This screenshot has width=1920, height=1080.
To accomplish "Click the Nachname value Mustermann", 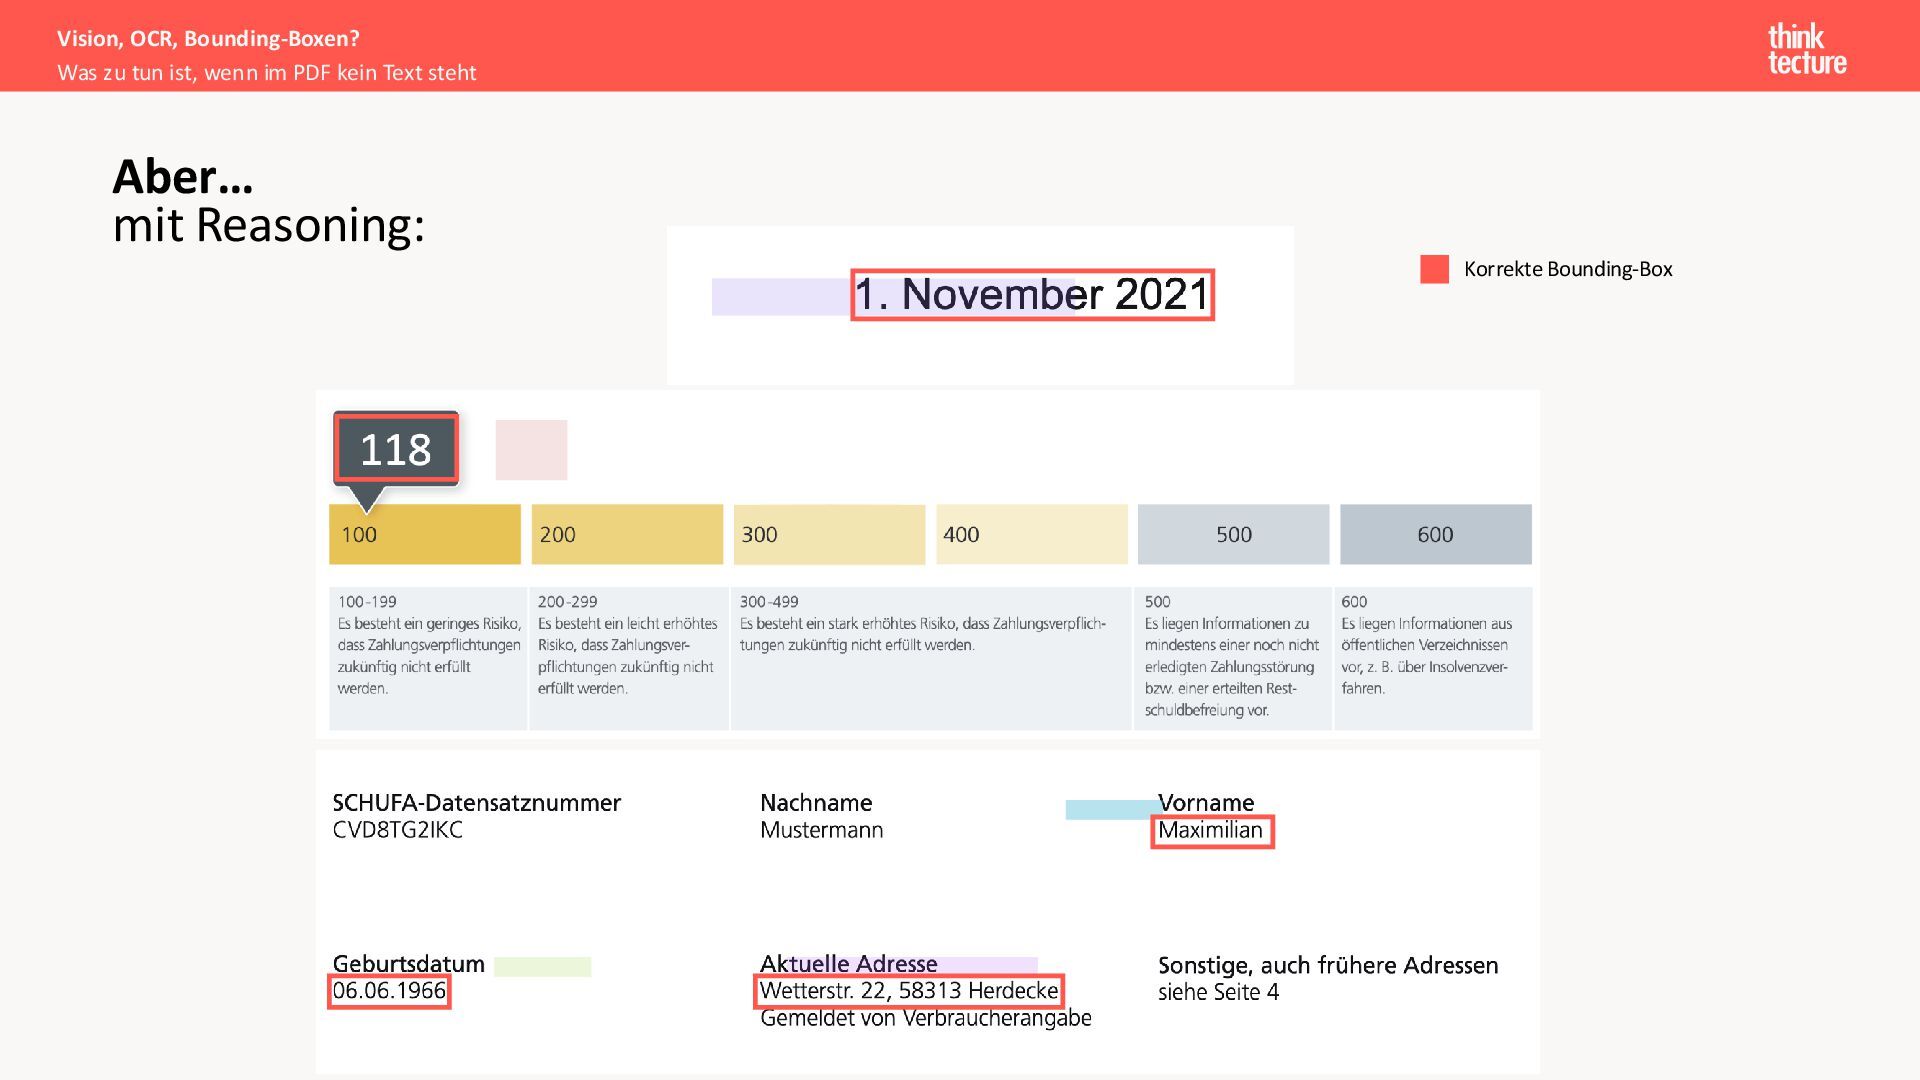I will pyautogui.click(x=821, y=830).
